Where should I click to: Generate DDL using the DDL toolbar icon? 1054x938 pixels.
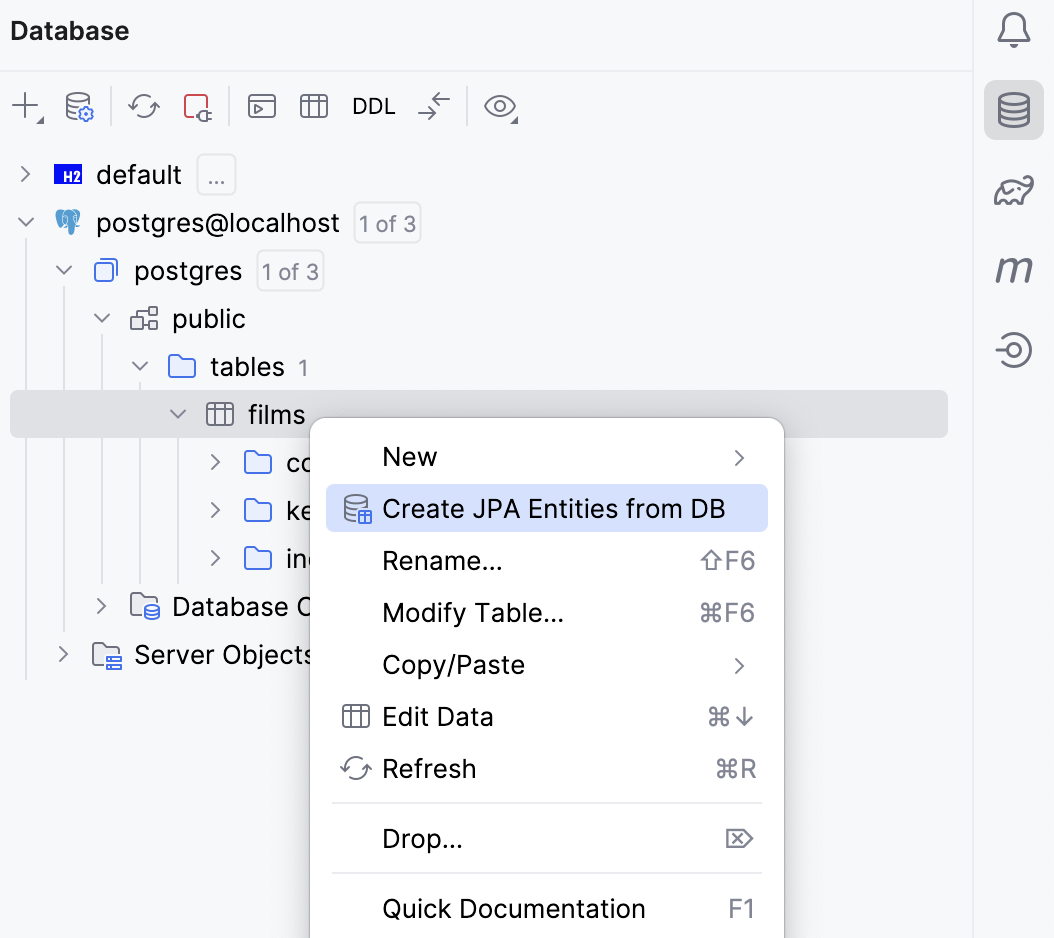click(373, 106)
